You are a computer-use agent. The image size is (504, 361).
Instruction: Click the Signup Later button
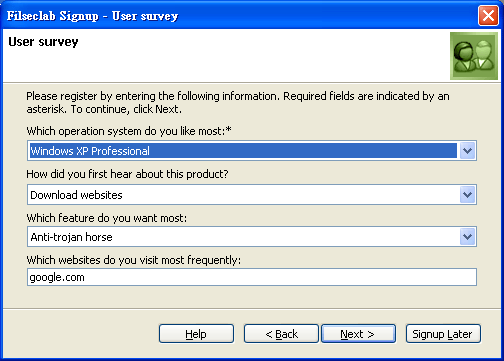[x=443, y=334]
